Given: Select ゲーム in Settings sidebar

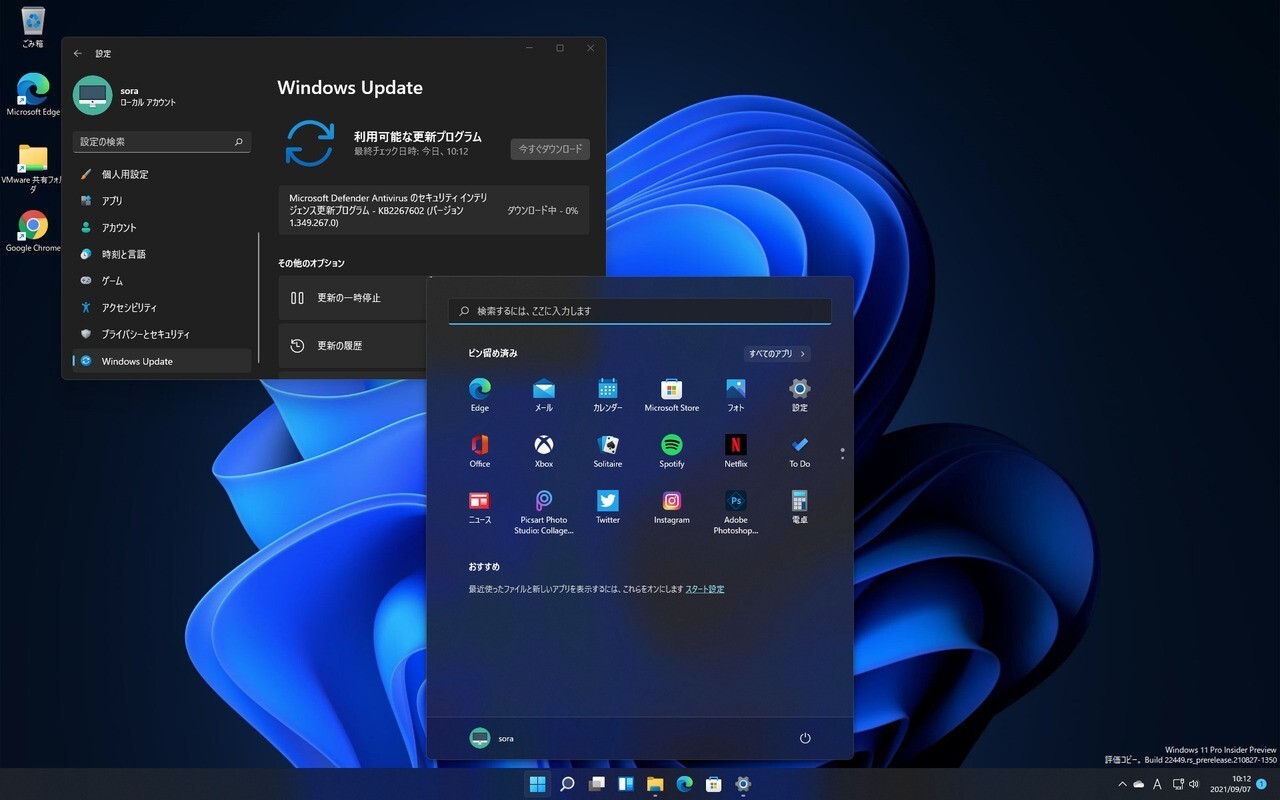Looking at the screenshot, I should 162,281.
